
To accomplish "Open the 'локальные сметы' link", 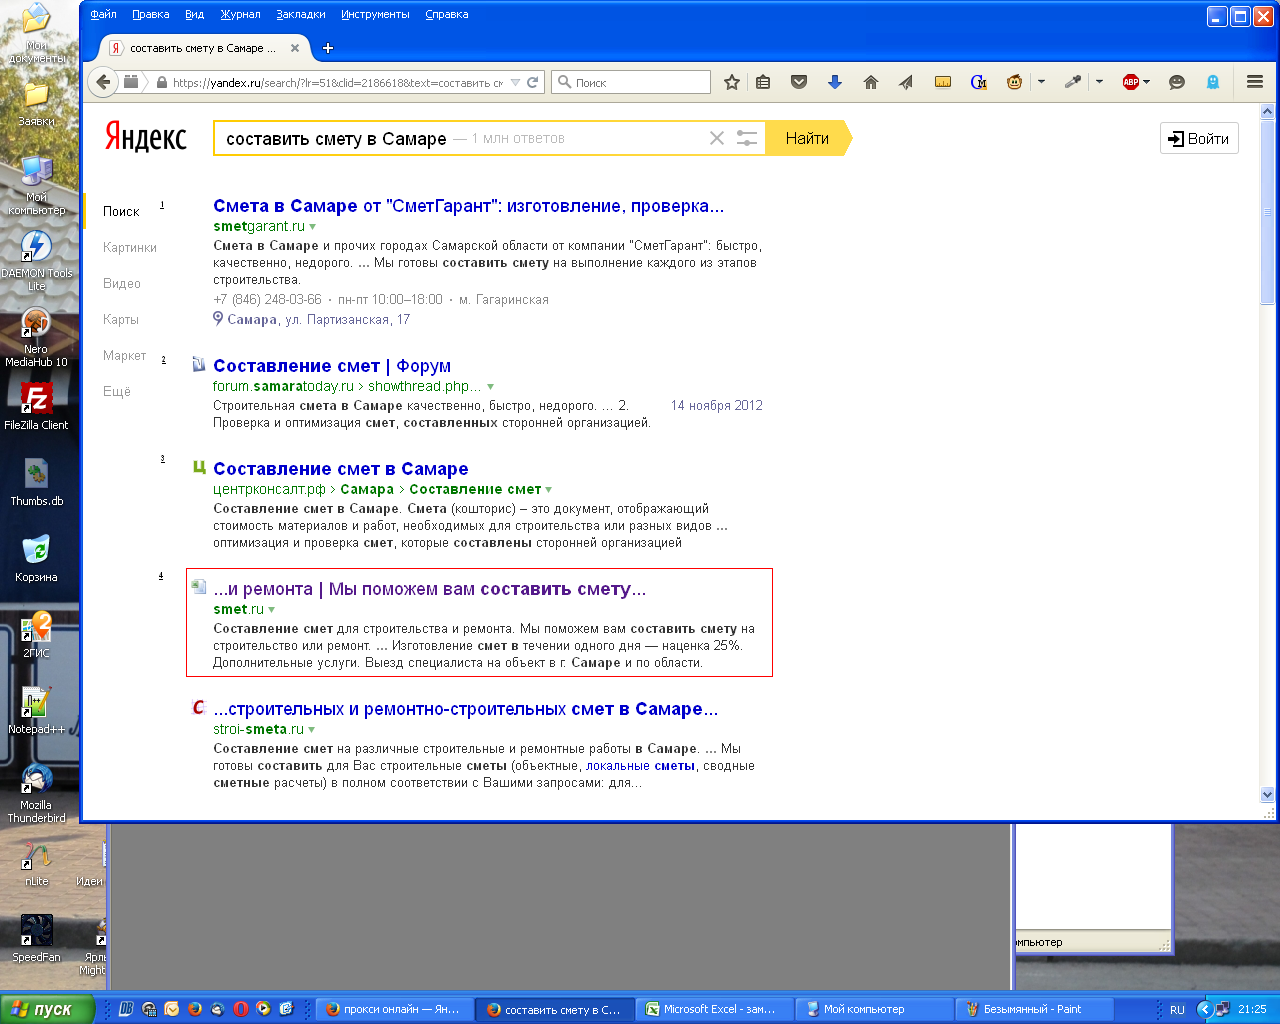I will click(640, 766).
